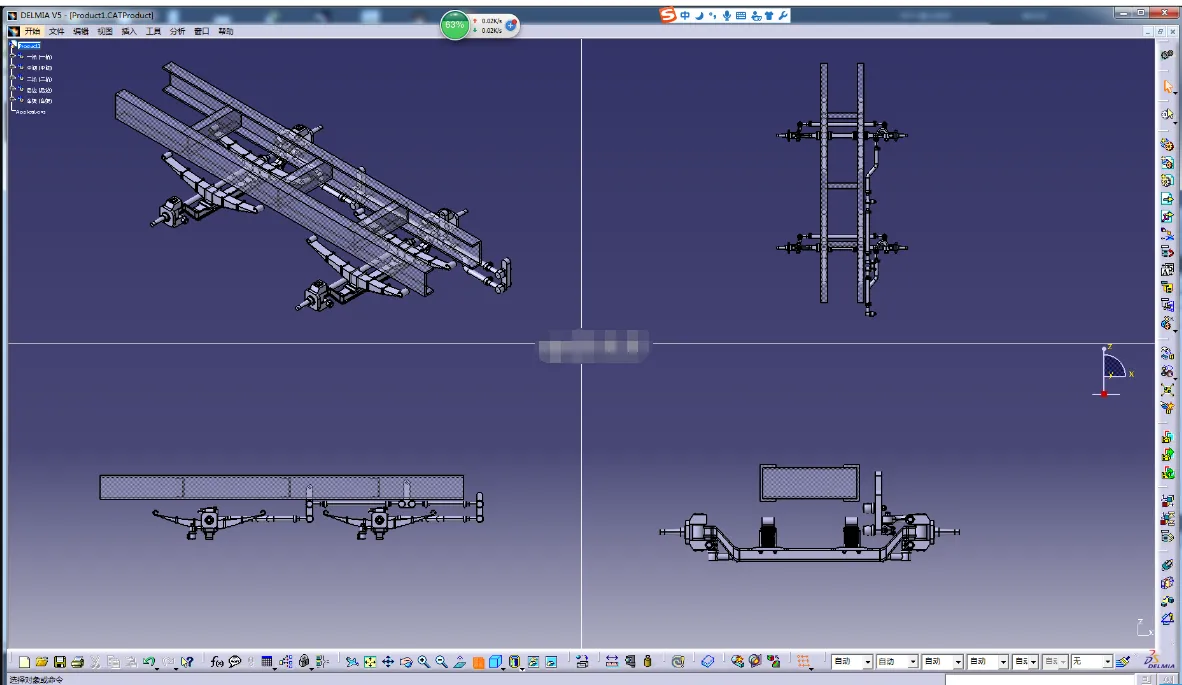Image resolution: width=1182 pixels, height=685 pixels.
Task: Open the 编辑 menu
Action: 81,31
